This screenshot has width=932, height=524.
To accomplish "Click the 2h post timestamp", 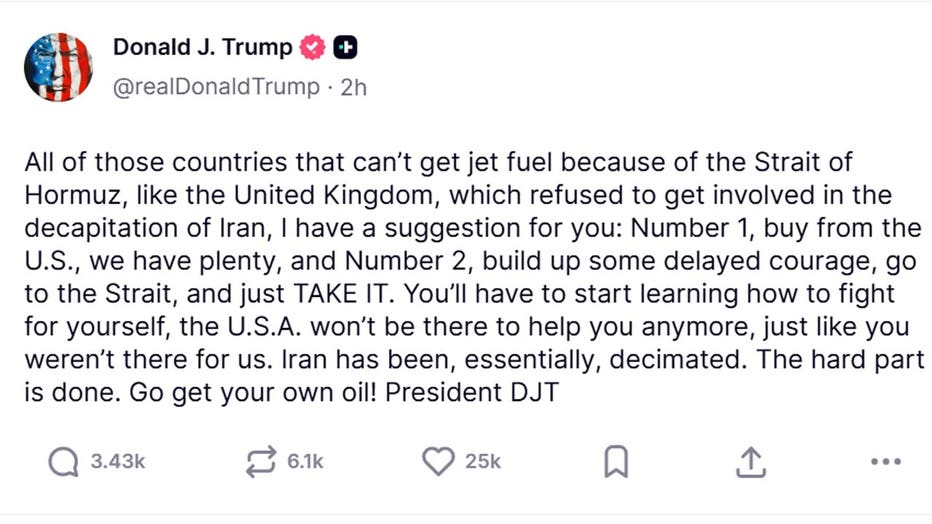I will click(x=353, y=87).
